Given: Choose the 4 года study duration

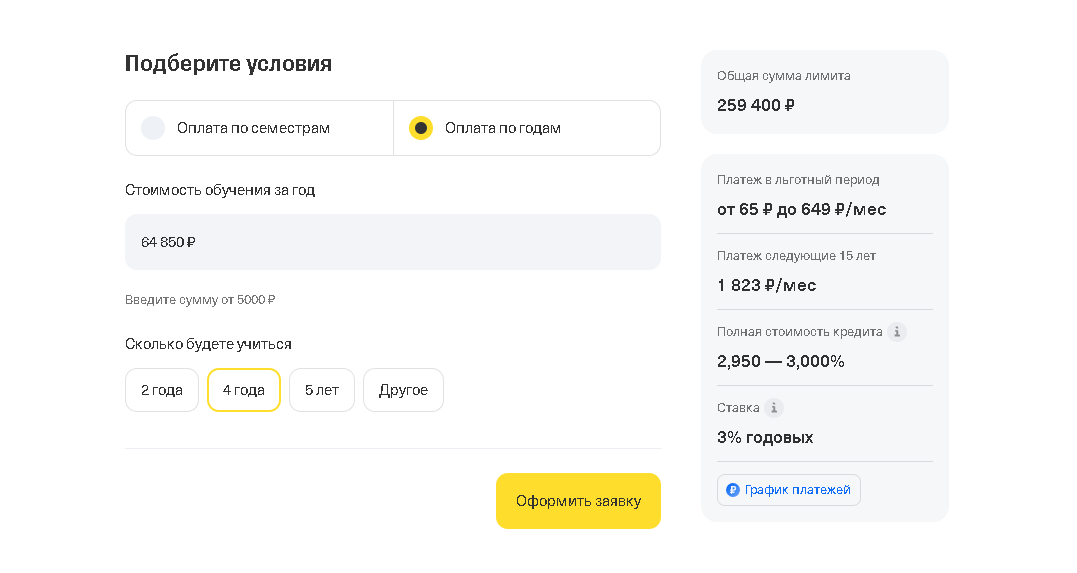Looking at the screenshot, I should (244, 390).
